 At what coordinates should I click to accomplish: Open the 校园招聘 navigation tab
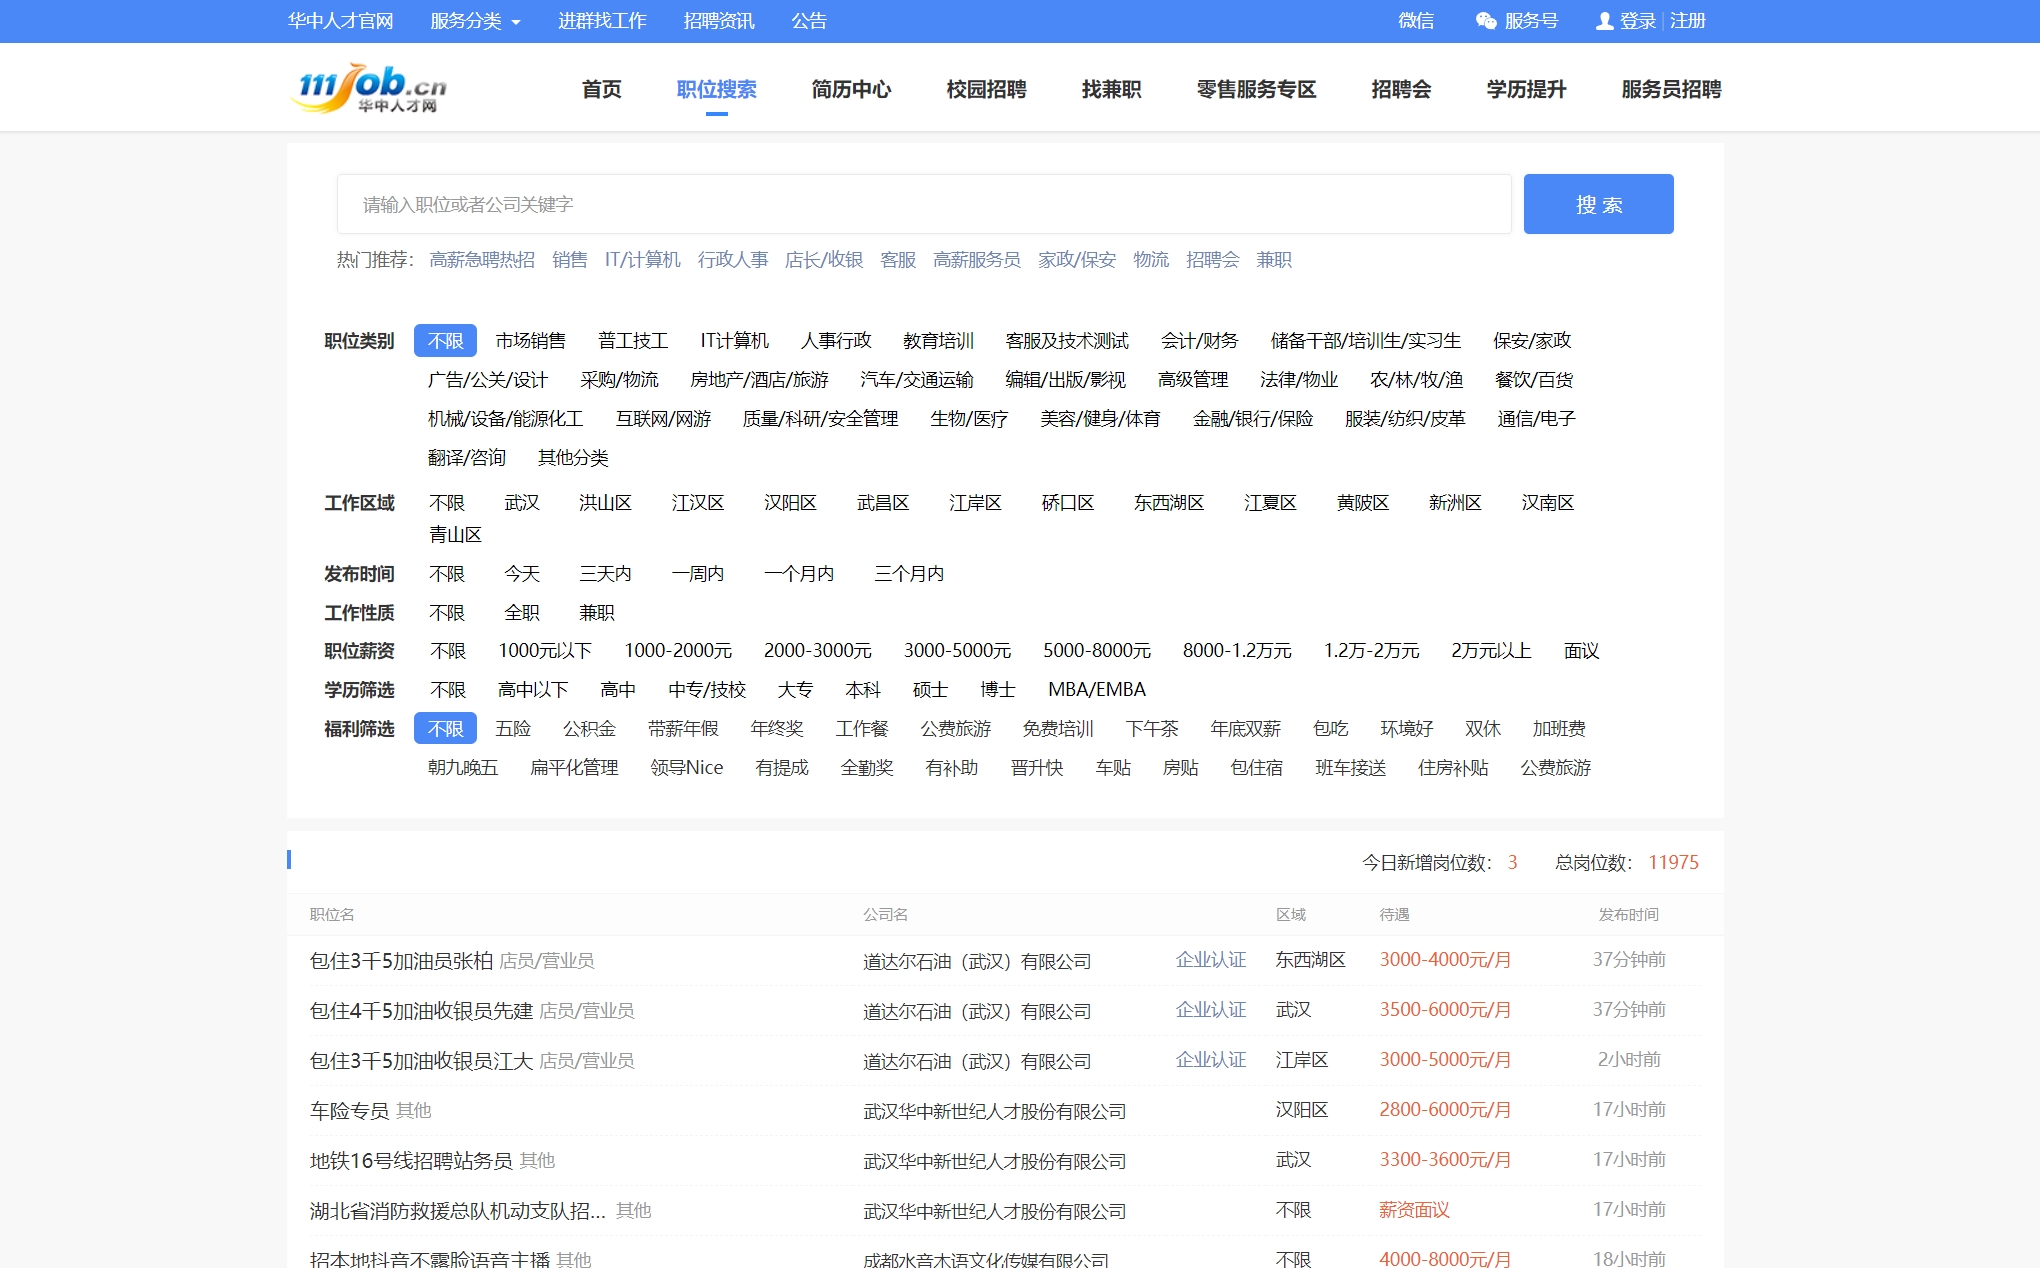[x=986, y=90]
